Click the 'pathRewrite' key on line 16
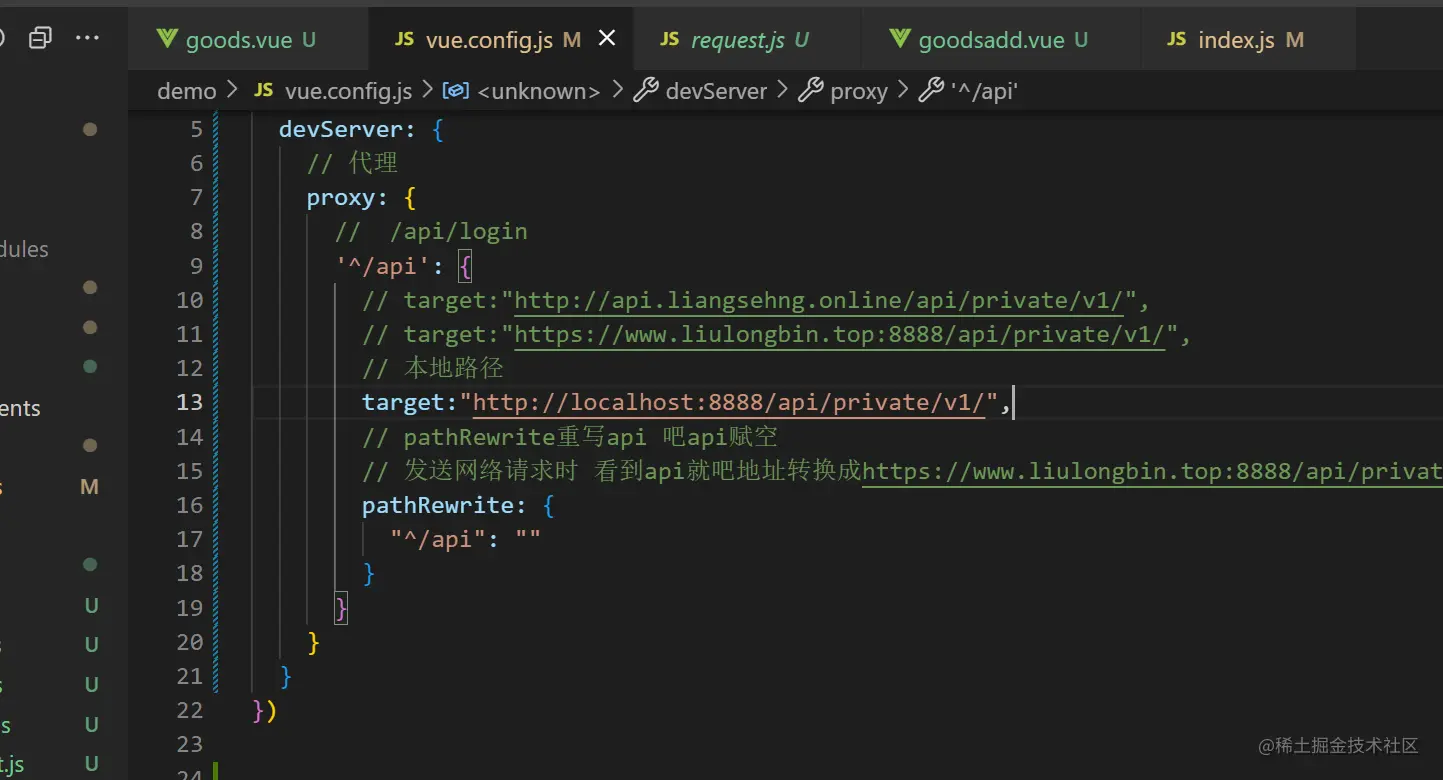 438,505
